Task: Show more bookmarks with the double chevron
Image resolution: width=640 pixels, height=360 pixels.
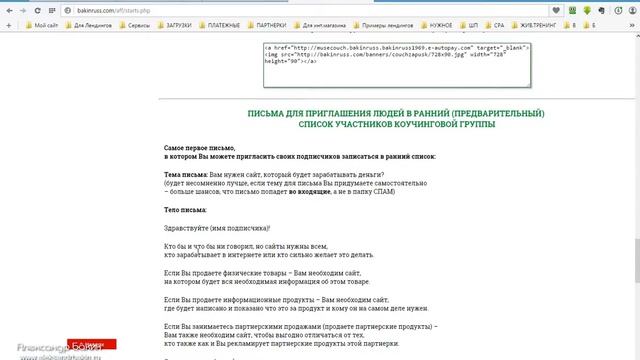Action: [x=632, y=25]
